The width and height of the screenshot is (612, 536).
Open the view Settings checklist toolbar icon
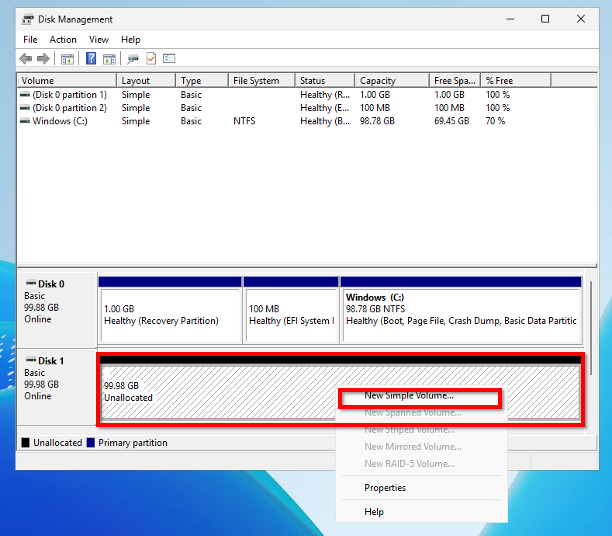(x=169, y=59)
